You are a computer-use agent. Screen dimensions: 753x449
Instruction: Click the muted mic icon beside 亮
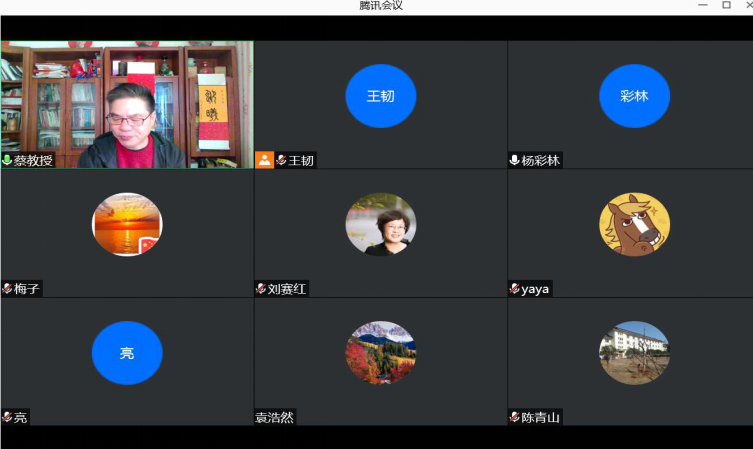[7, 418]
